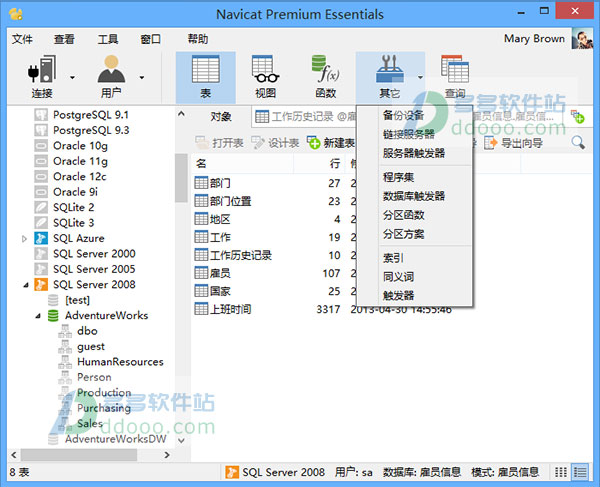Click the 新建表 button
Viewport: 600px width, 487px height.
[x=331, y=143]
